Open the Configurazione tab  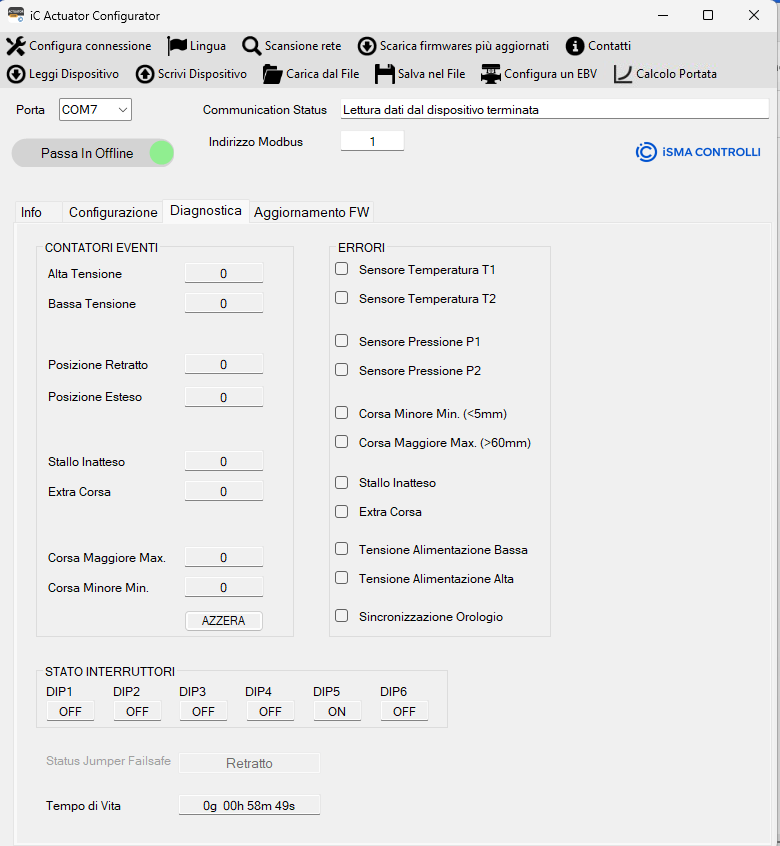113,213
